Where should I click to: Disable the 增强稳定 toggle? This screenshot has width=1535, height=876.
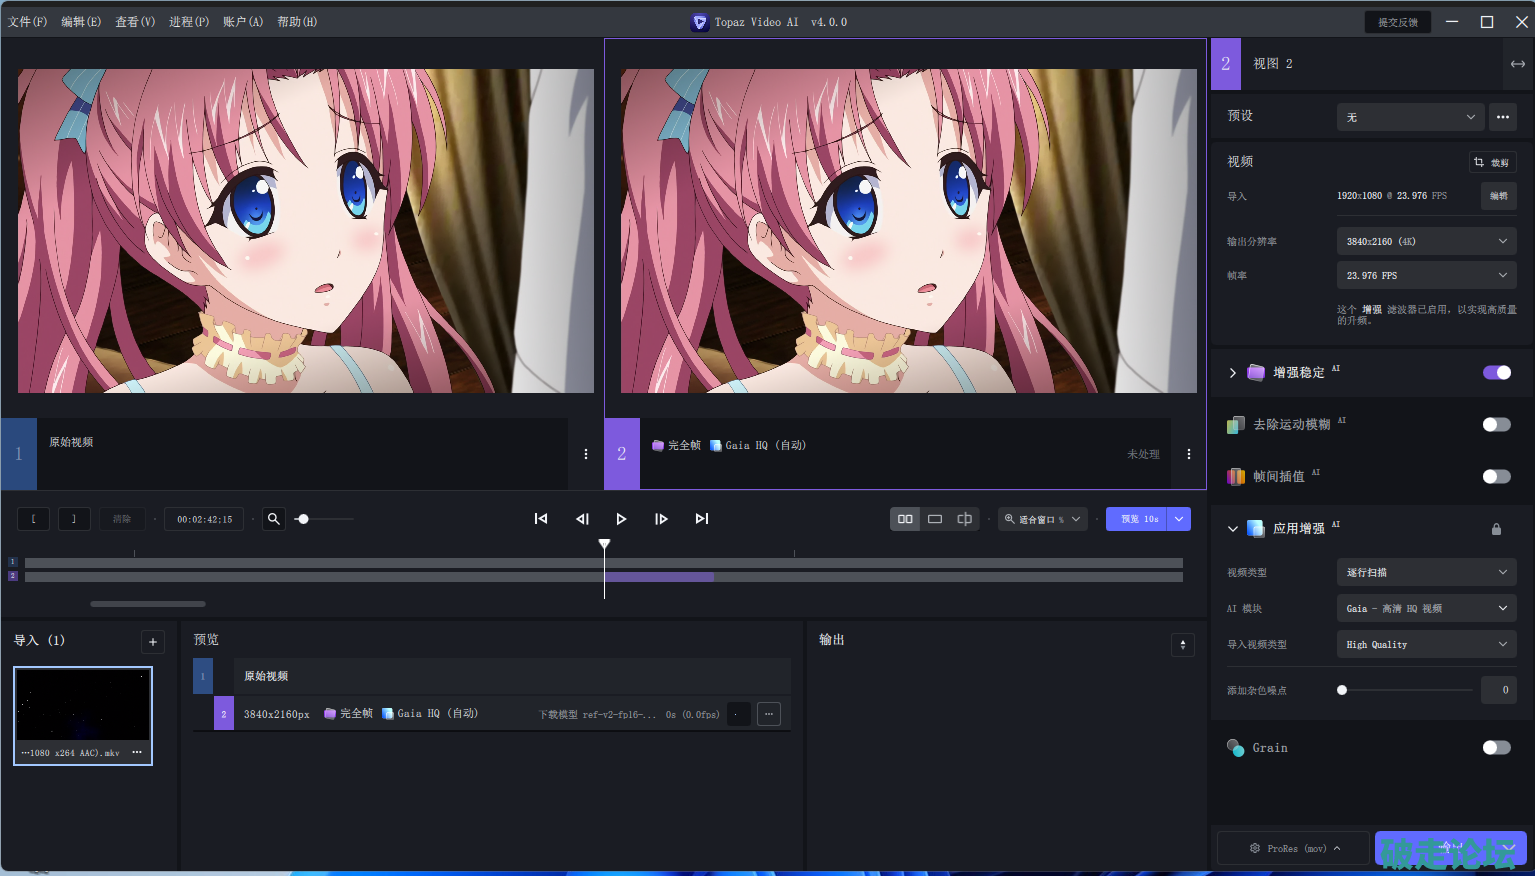pyautogui.click(x=1496, y=373)
